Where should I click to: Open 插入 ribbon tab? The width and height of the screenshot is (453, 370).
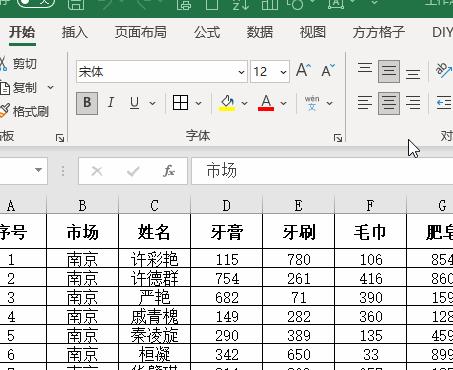click(x=75, y=33)
